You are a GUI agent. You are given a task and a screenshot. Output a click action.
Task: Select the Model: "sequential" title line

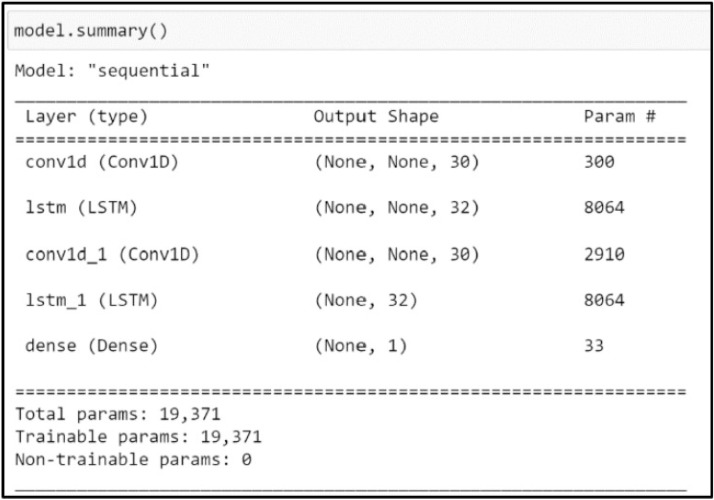[112, 71]
